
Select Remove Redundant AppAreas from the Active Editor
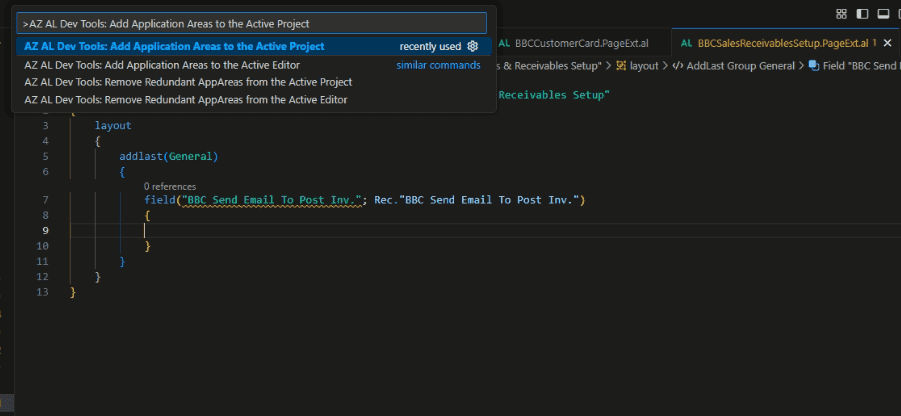[253, 100]
